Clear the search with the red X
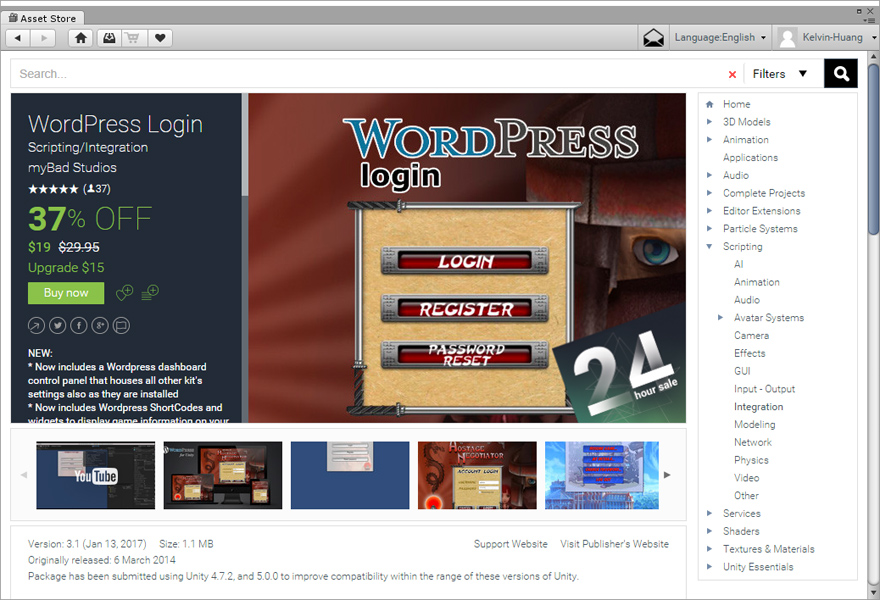Image resolution: width=880 pixels, height=600 pixels. 732,74
